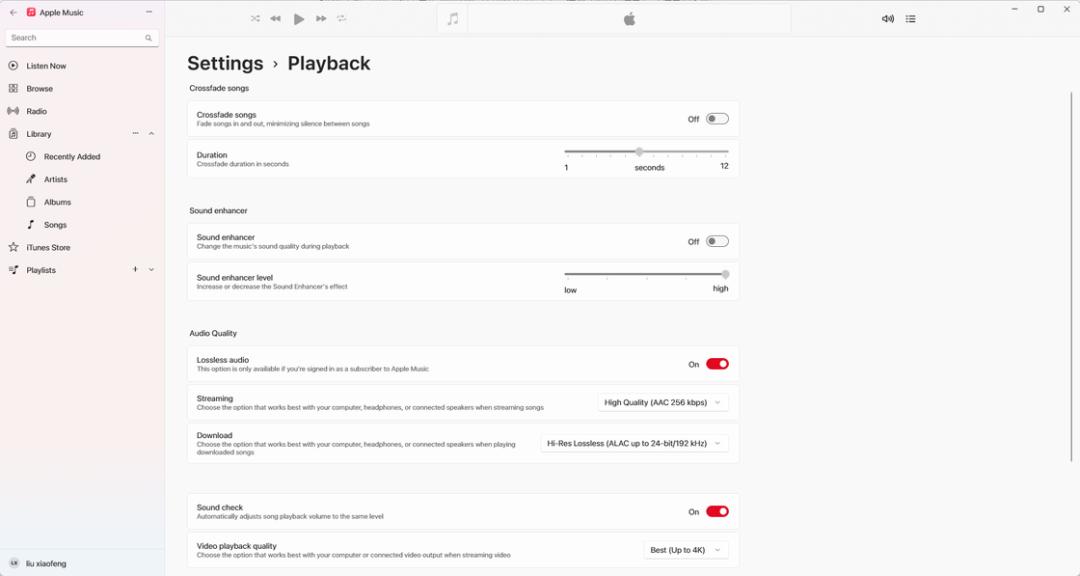Open the Download quality dropdown

pyautogui.click(x=634, y=444)
